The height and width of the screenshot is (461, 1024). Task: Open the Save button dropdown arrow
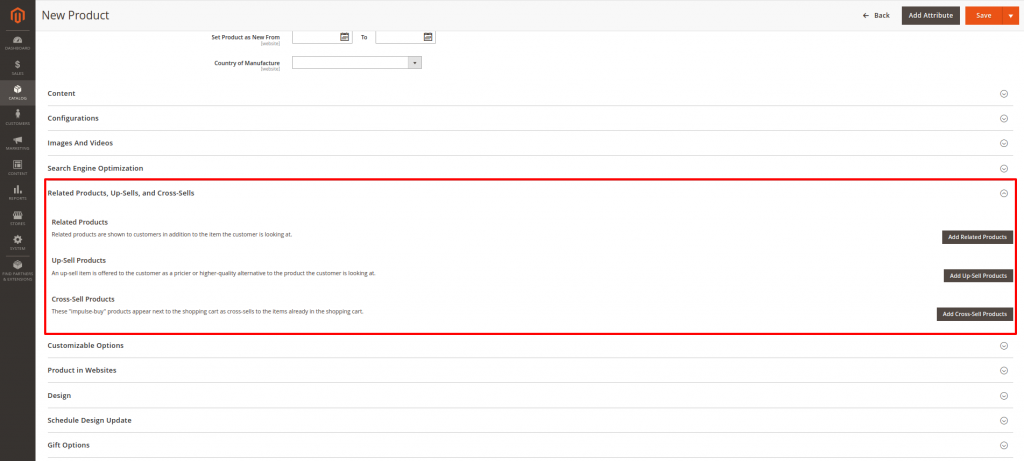tap(1008, 15)
